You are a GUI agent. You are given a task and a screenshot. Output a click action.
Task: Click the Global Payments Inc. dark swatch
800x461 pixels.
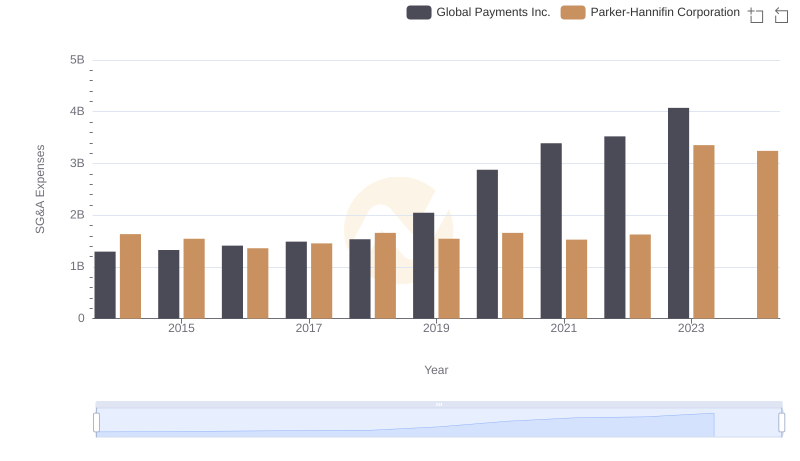[419, 12]
